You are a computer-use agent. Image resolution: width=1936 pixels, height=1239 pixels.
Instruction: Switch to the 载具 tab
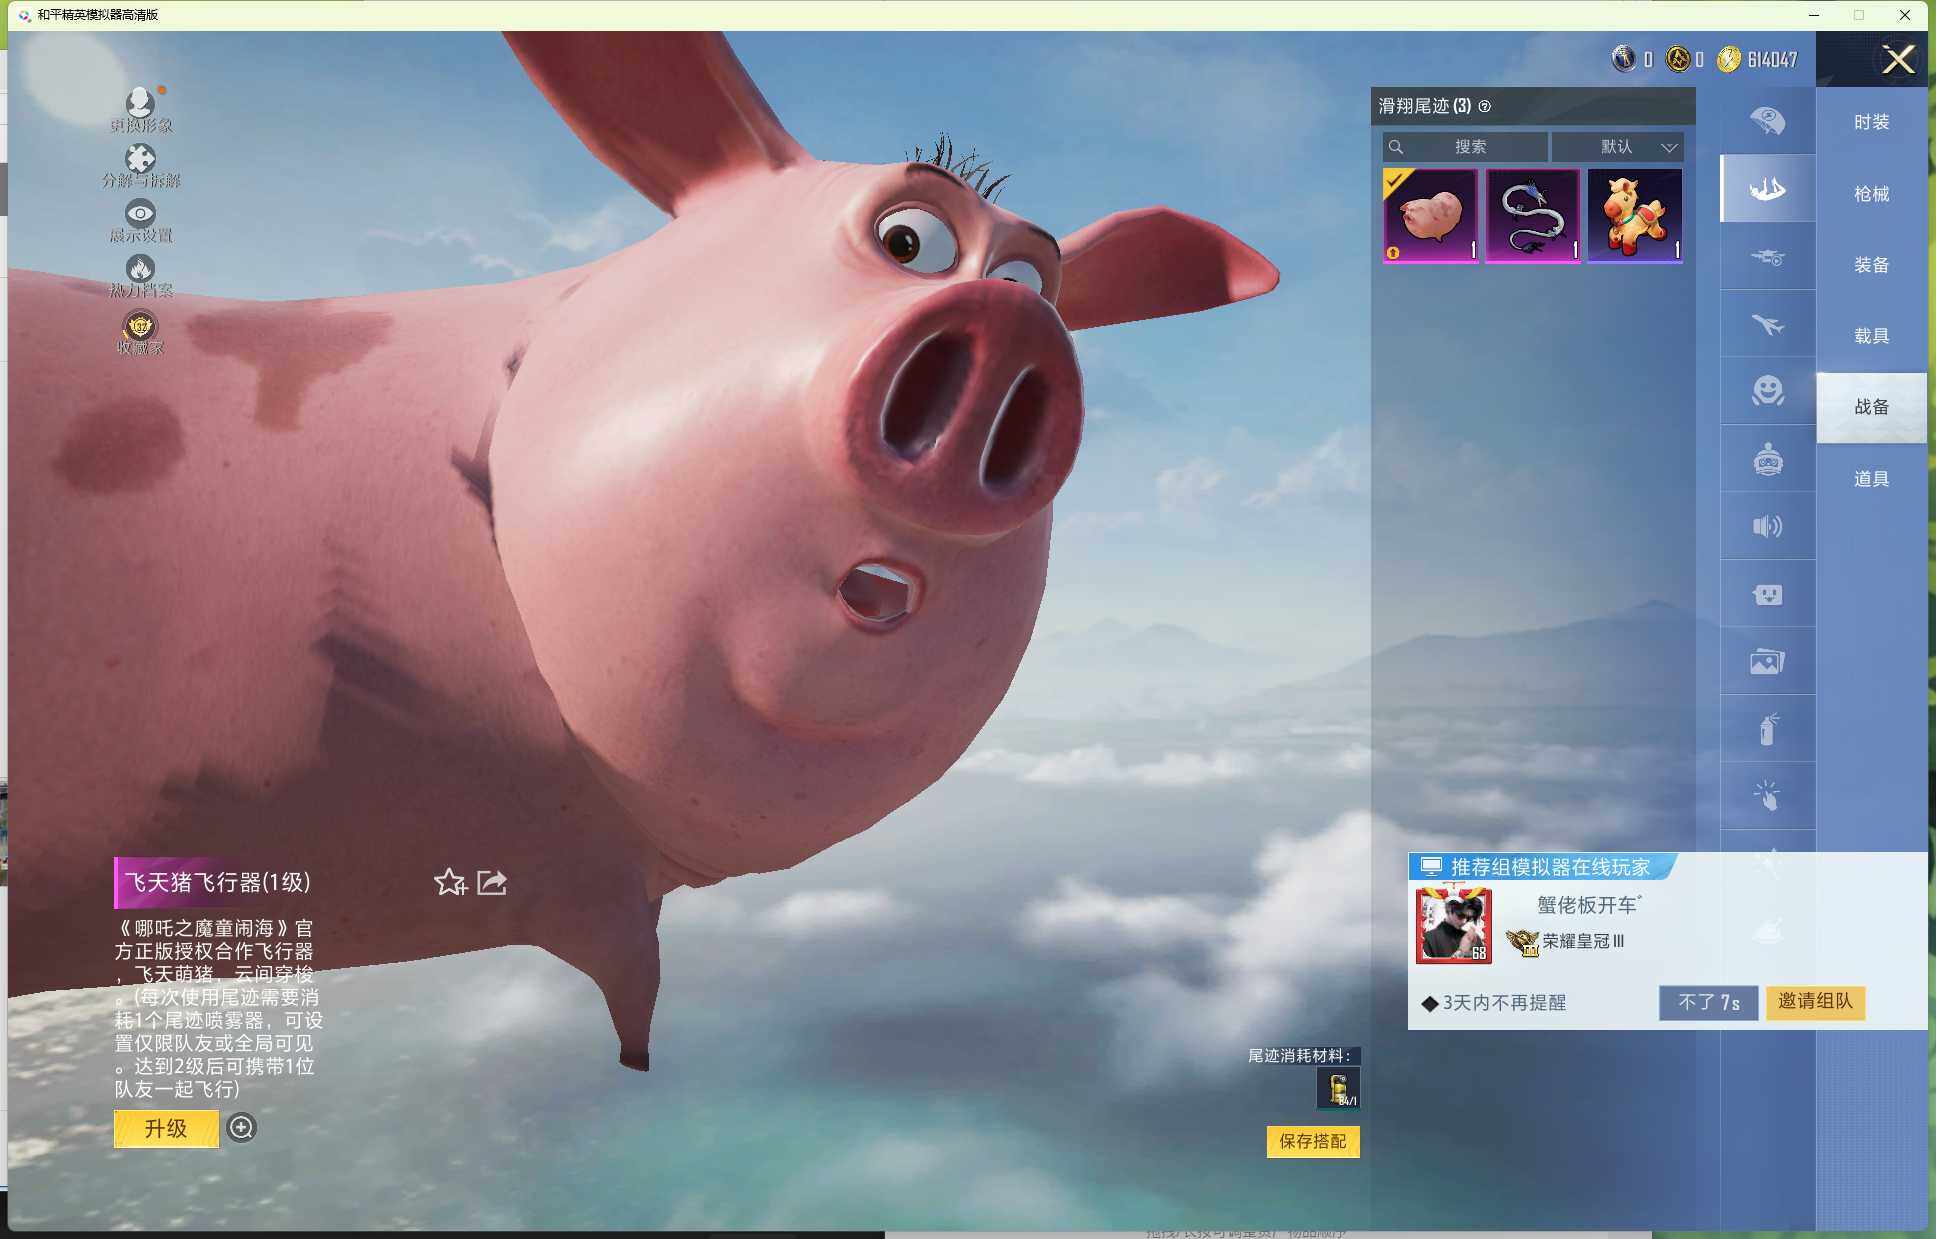1870,336
